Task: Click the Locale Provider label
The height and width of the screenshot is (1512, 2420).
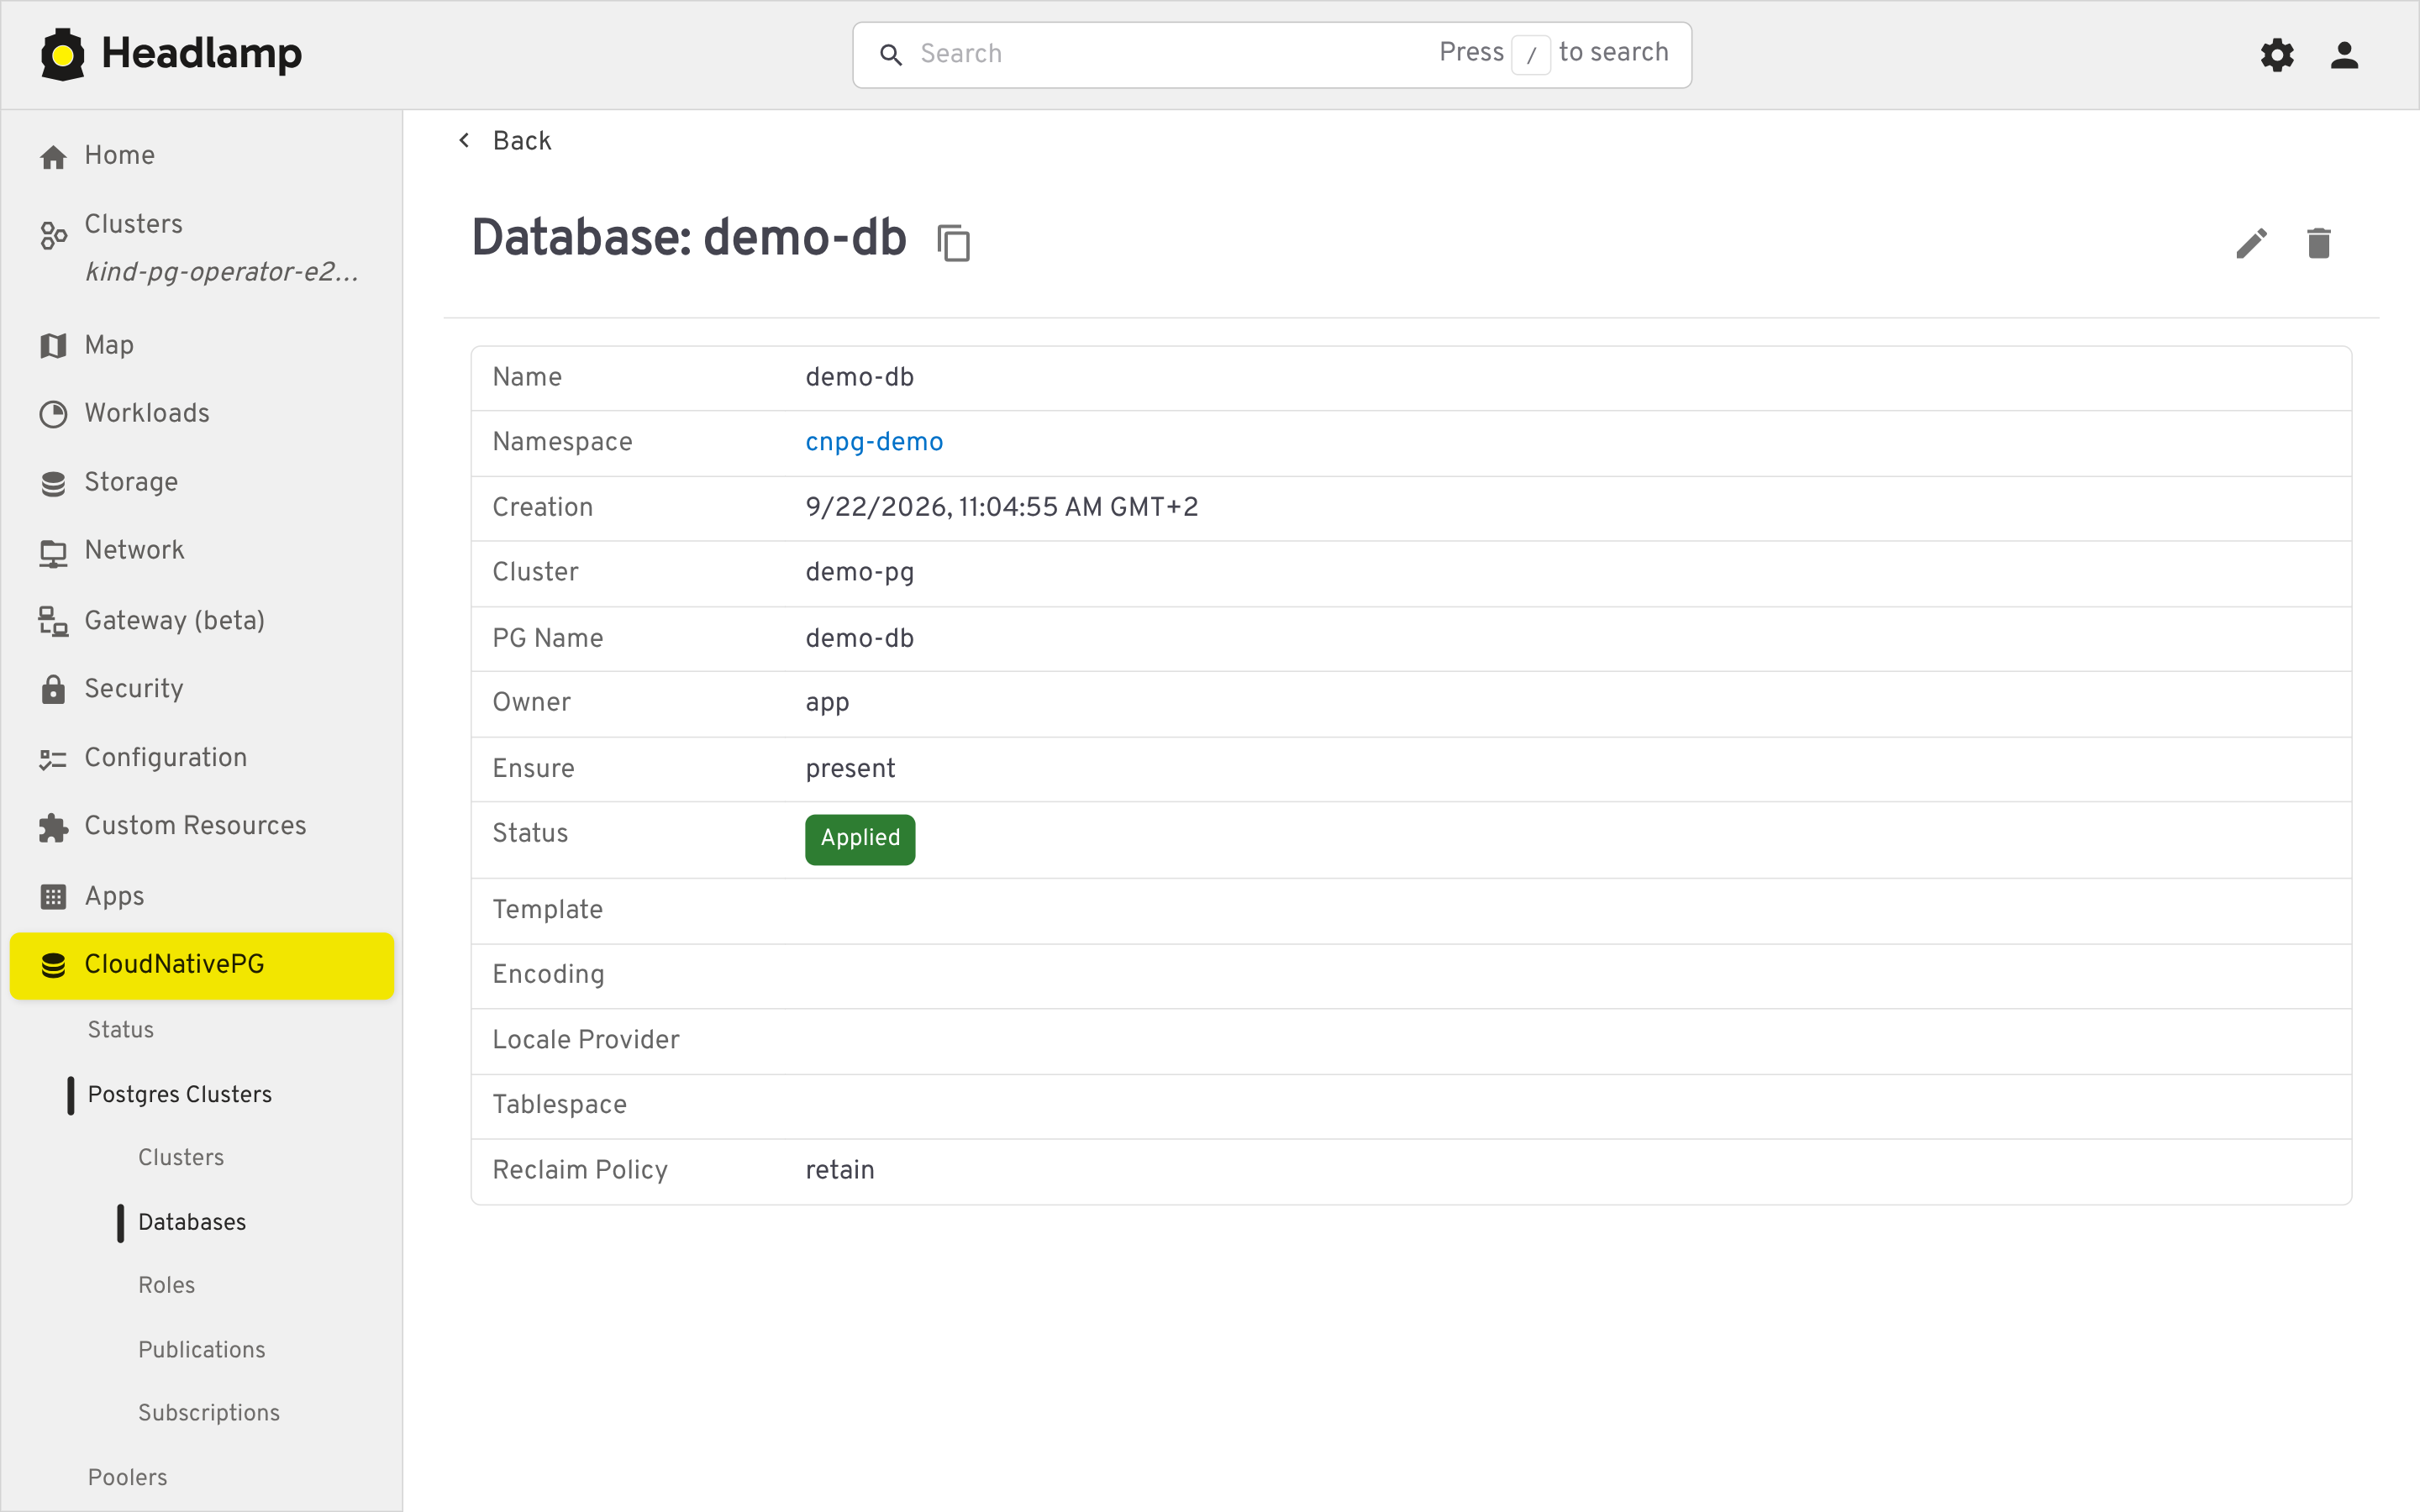Action: click(585, 1040)
